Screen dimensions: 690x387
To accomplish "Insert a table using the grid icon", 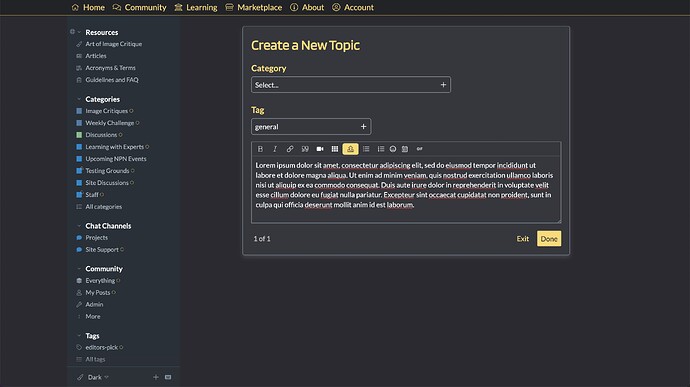I will 335,149.
